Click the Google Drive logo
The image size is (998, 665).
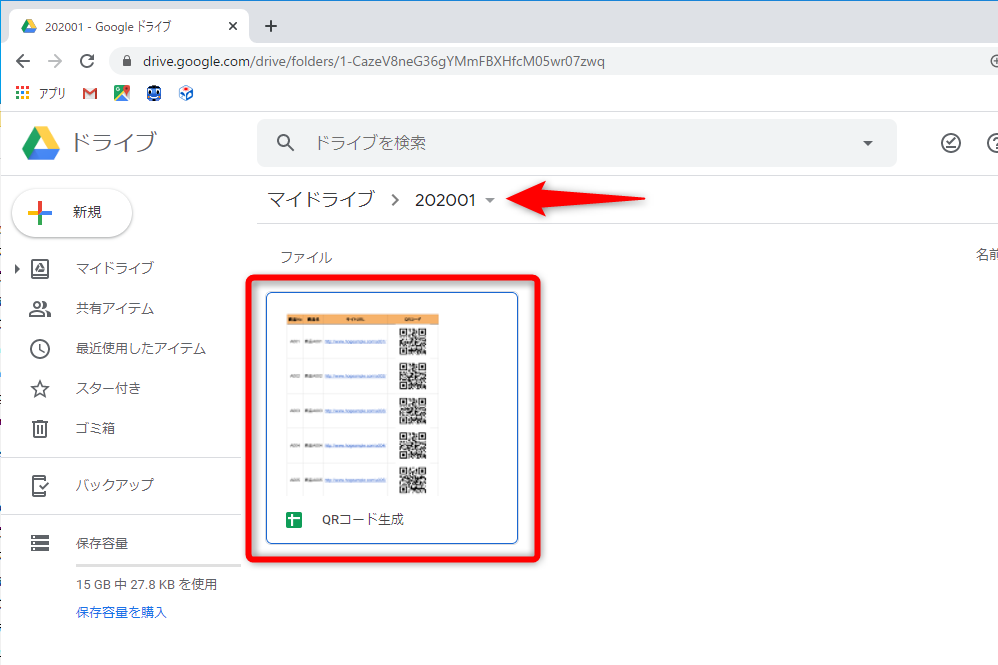click(x=41, y=143)
